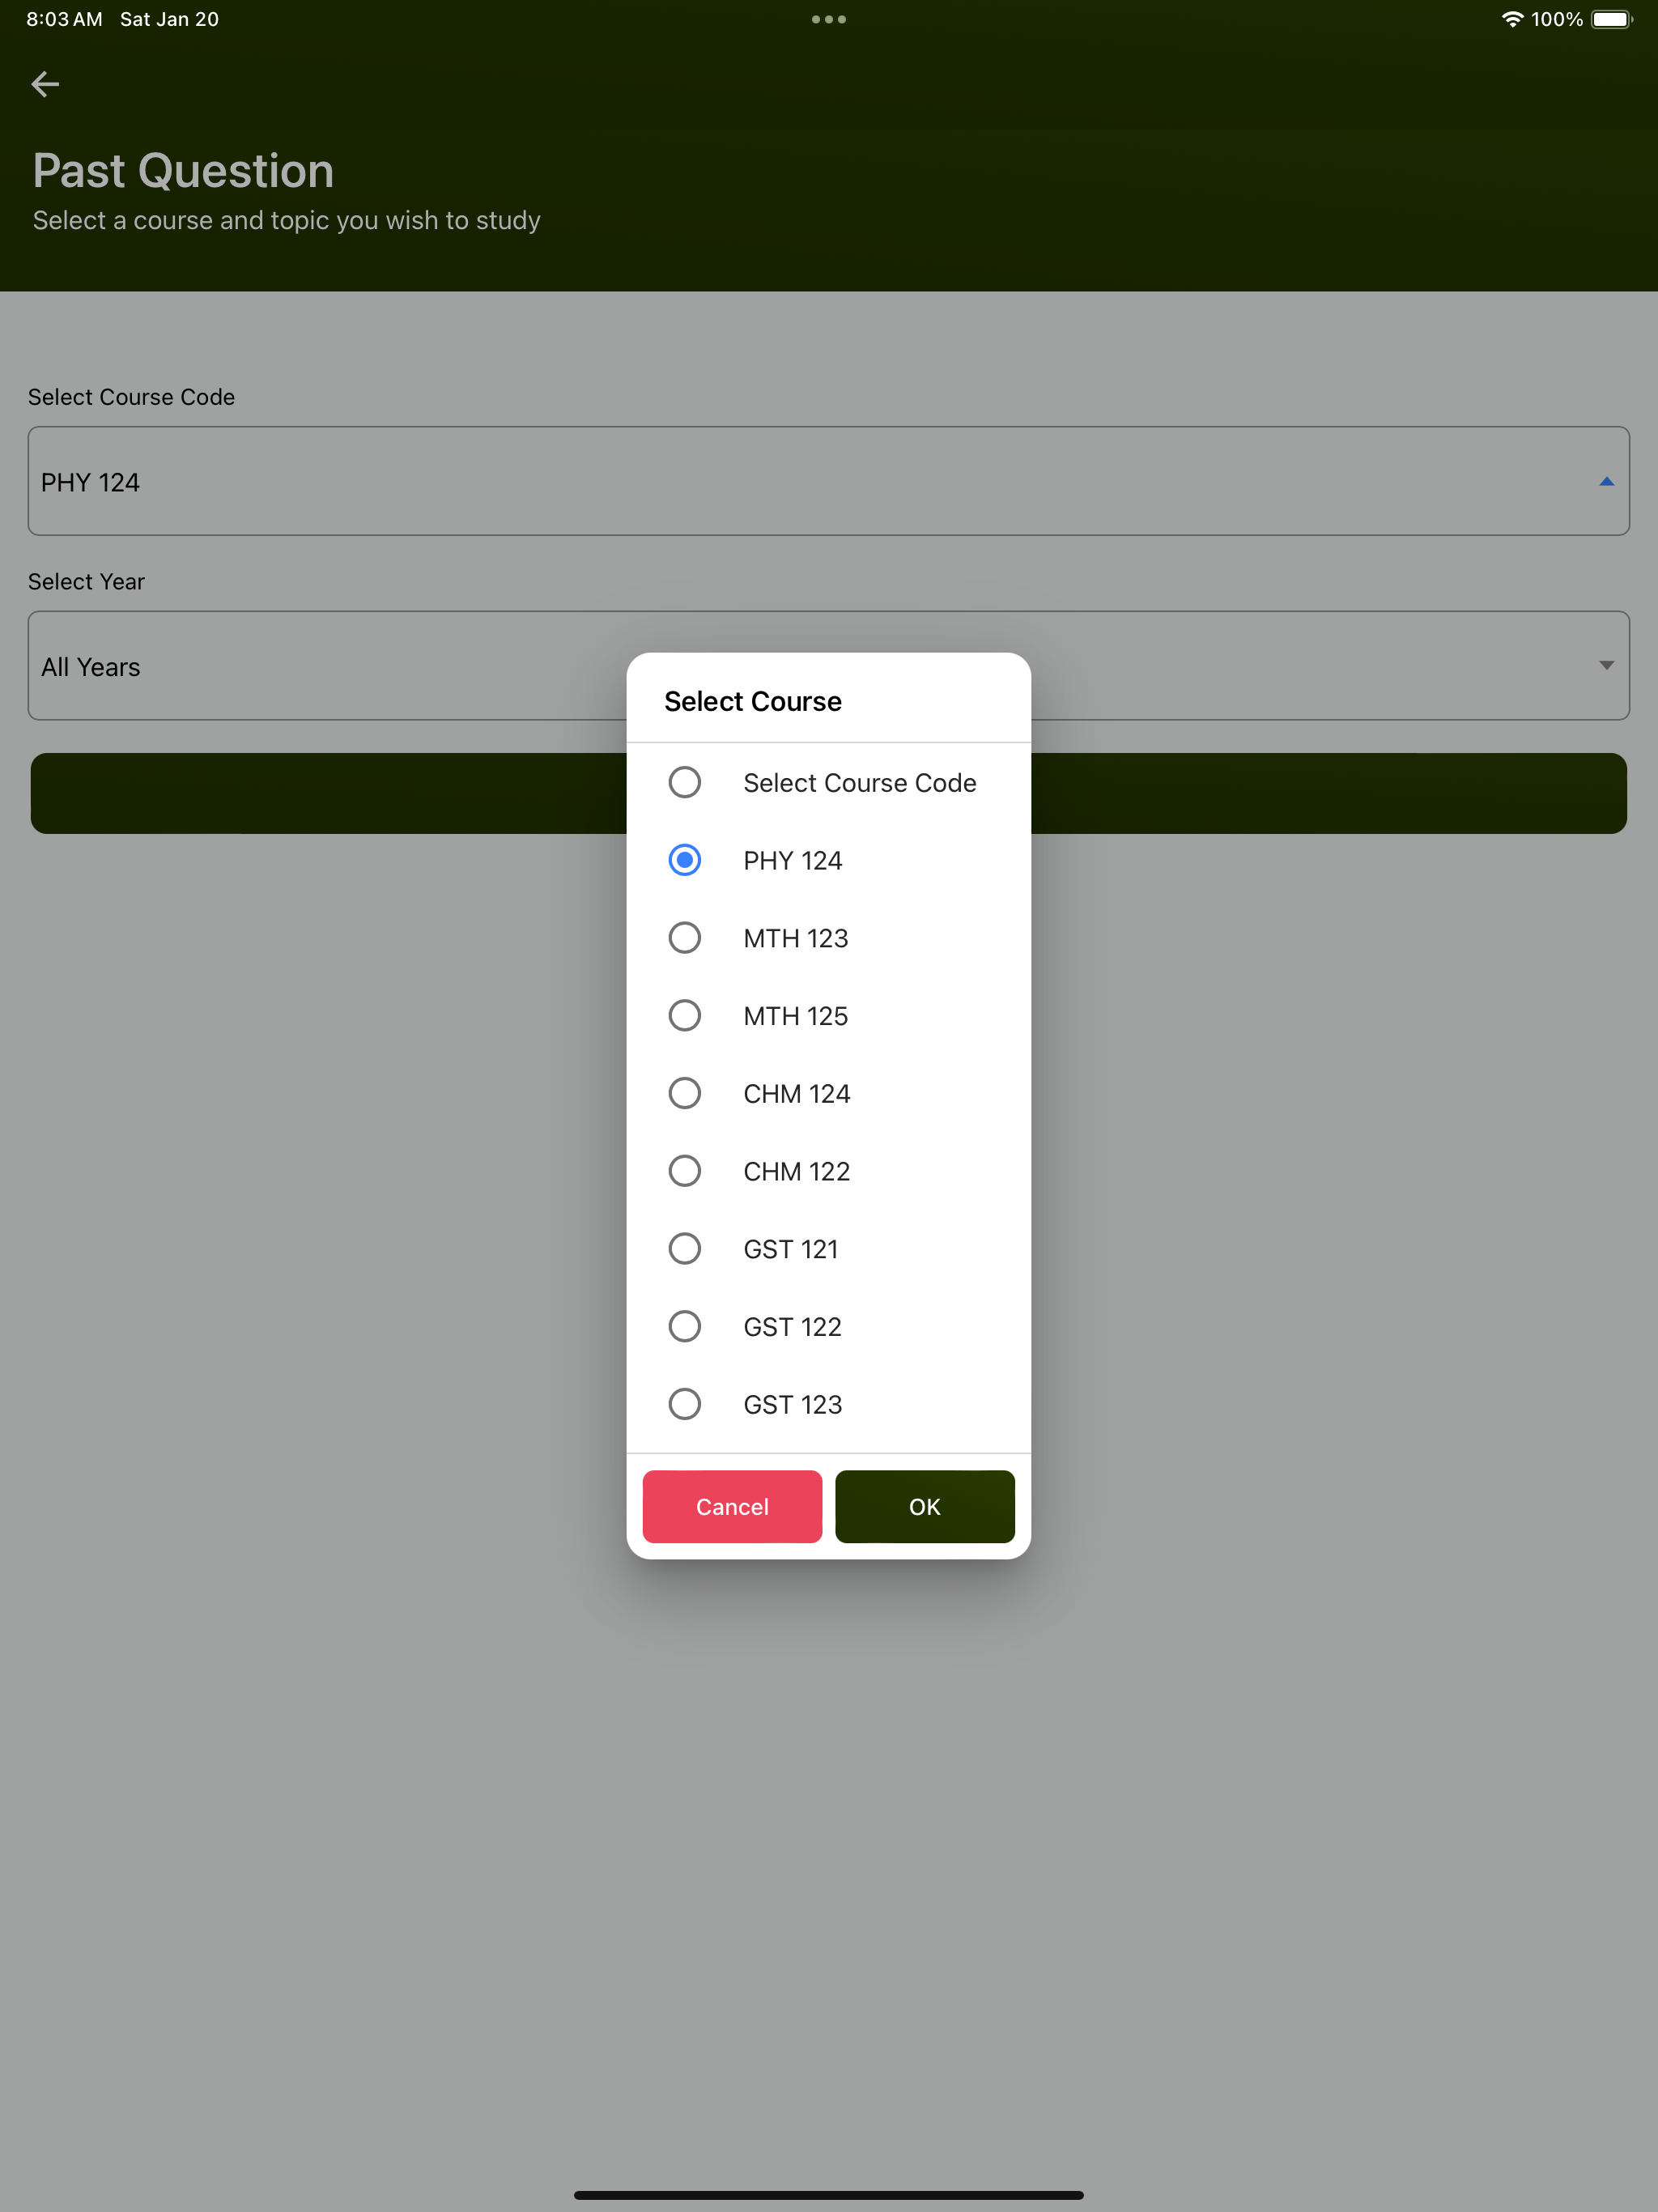Cancel the Select Course dialog

732,1506
